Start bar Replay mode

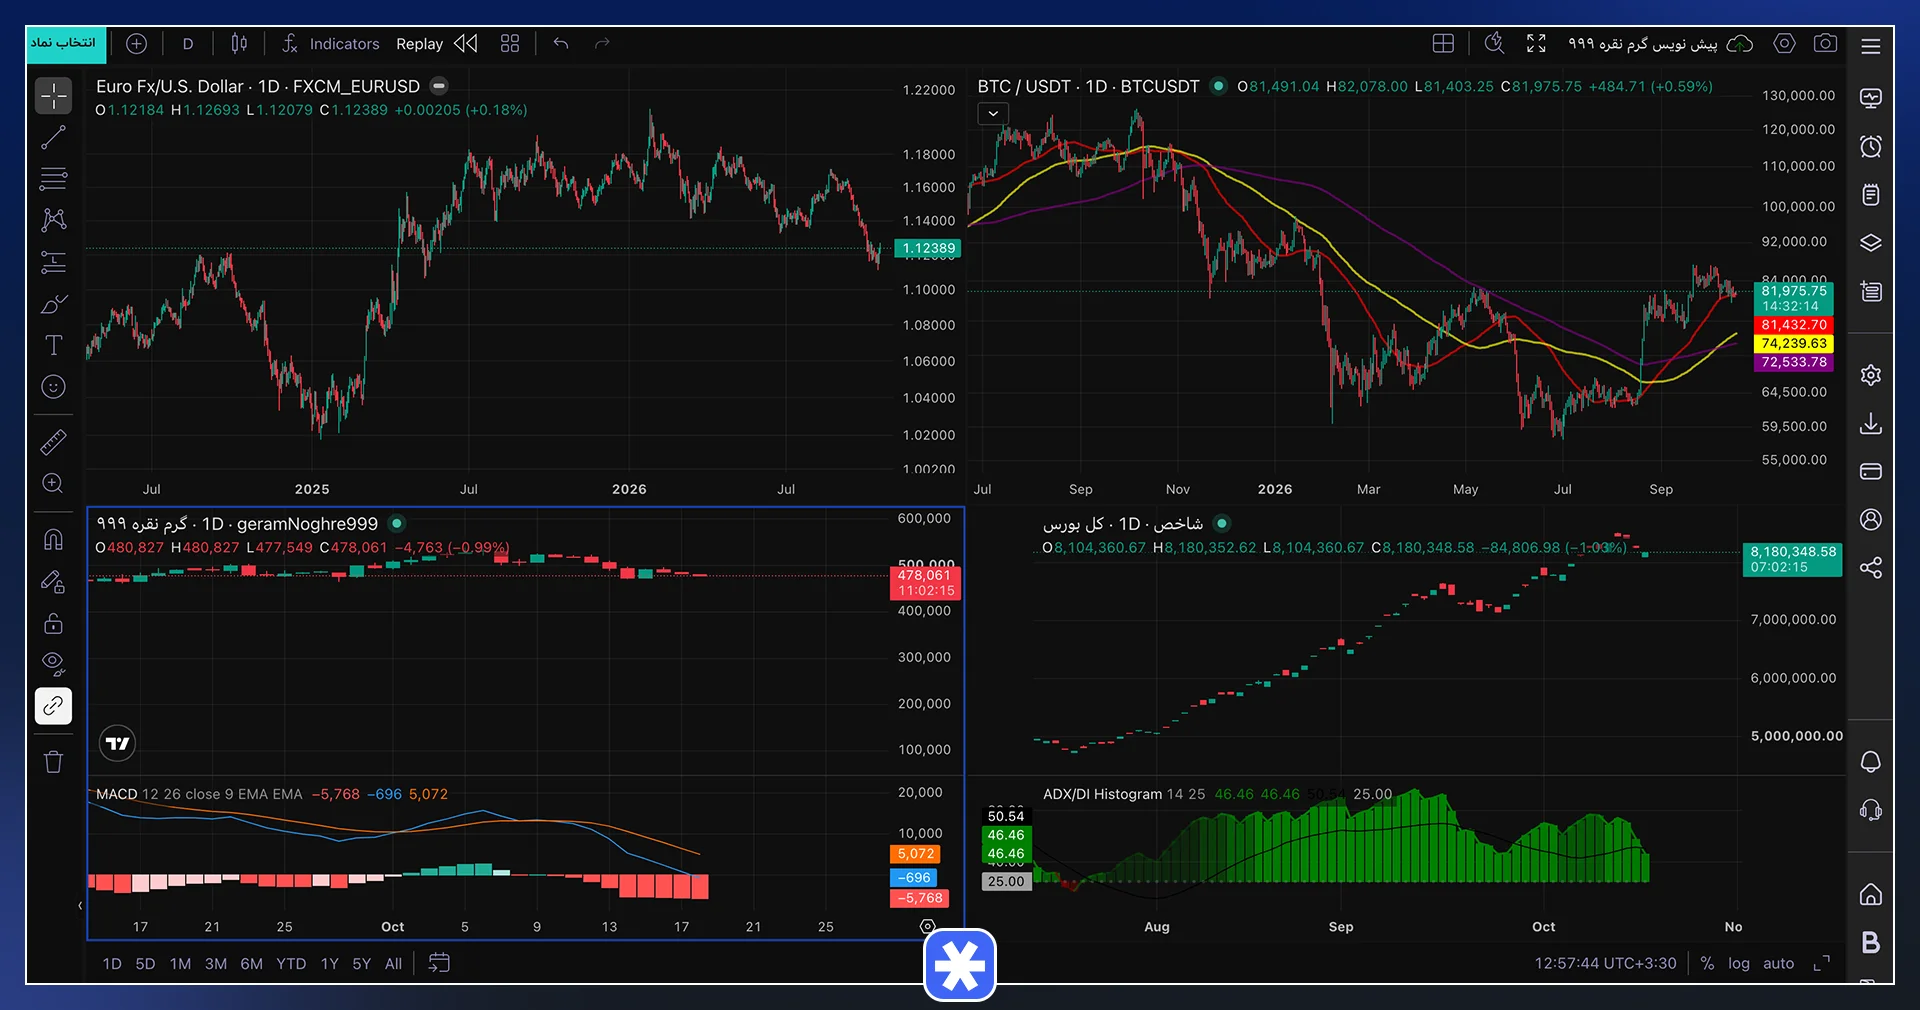point(436,44)
